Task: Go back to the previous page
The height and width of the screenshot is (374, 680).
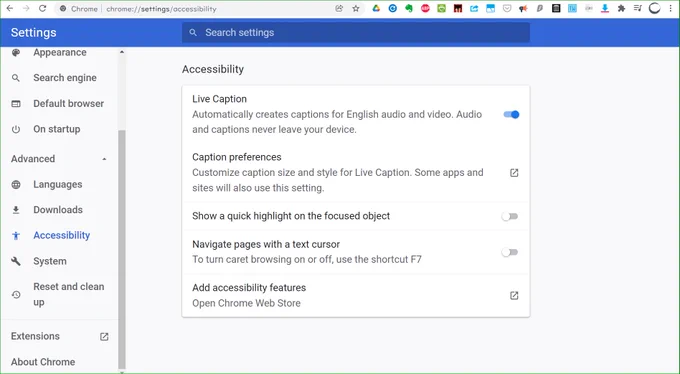Action: [x=10, y=8]
